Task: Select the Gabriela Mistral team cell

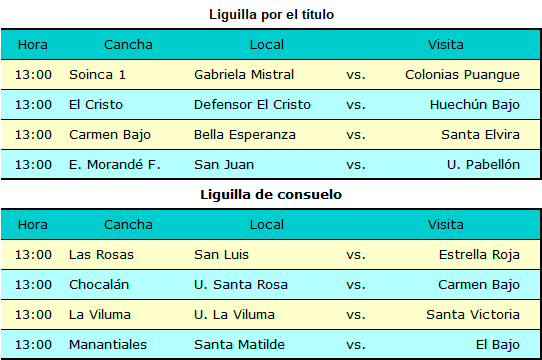Action: coord(244,75)
